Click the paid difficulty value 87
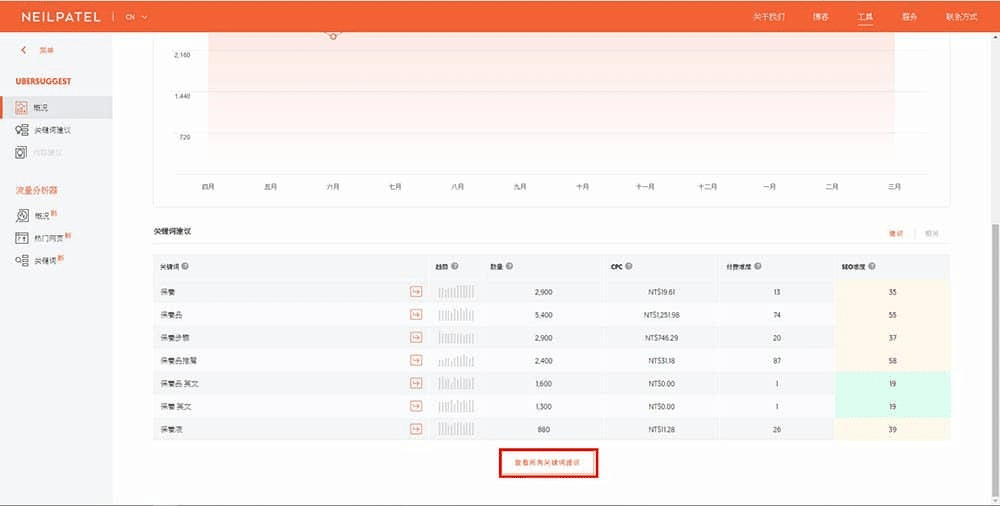Screen dimensions: 1000x506 click(777, 361)
